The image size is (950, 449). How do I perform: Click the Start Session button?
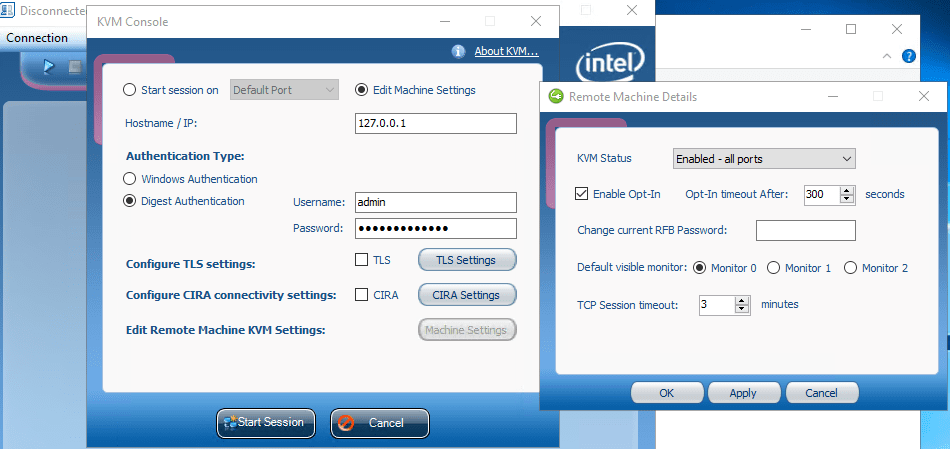tap(267, 422)
